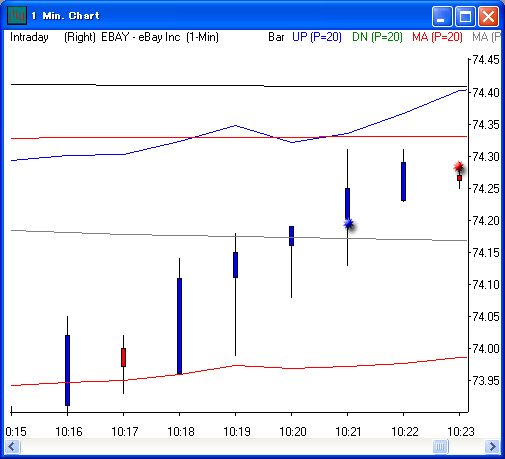505x459 pixels.
Task: Click the horizontal scrollbar thumb
Action: point(440,446)
